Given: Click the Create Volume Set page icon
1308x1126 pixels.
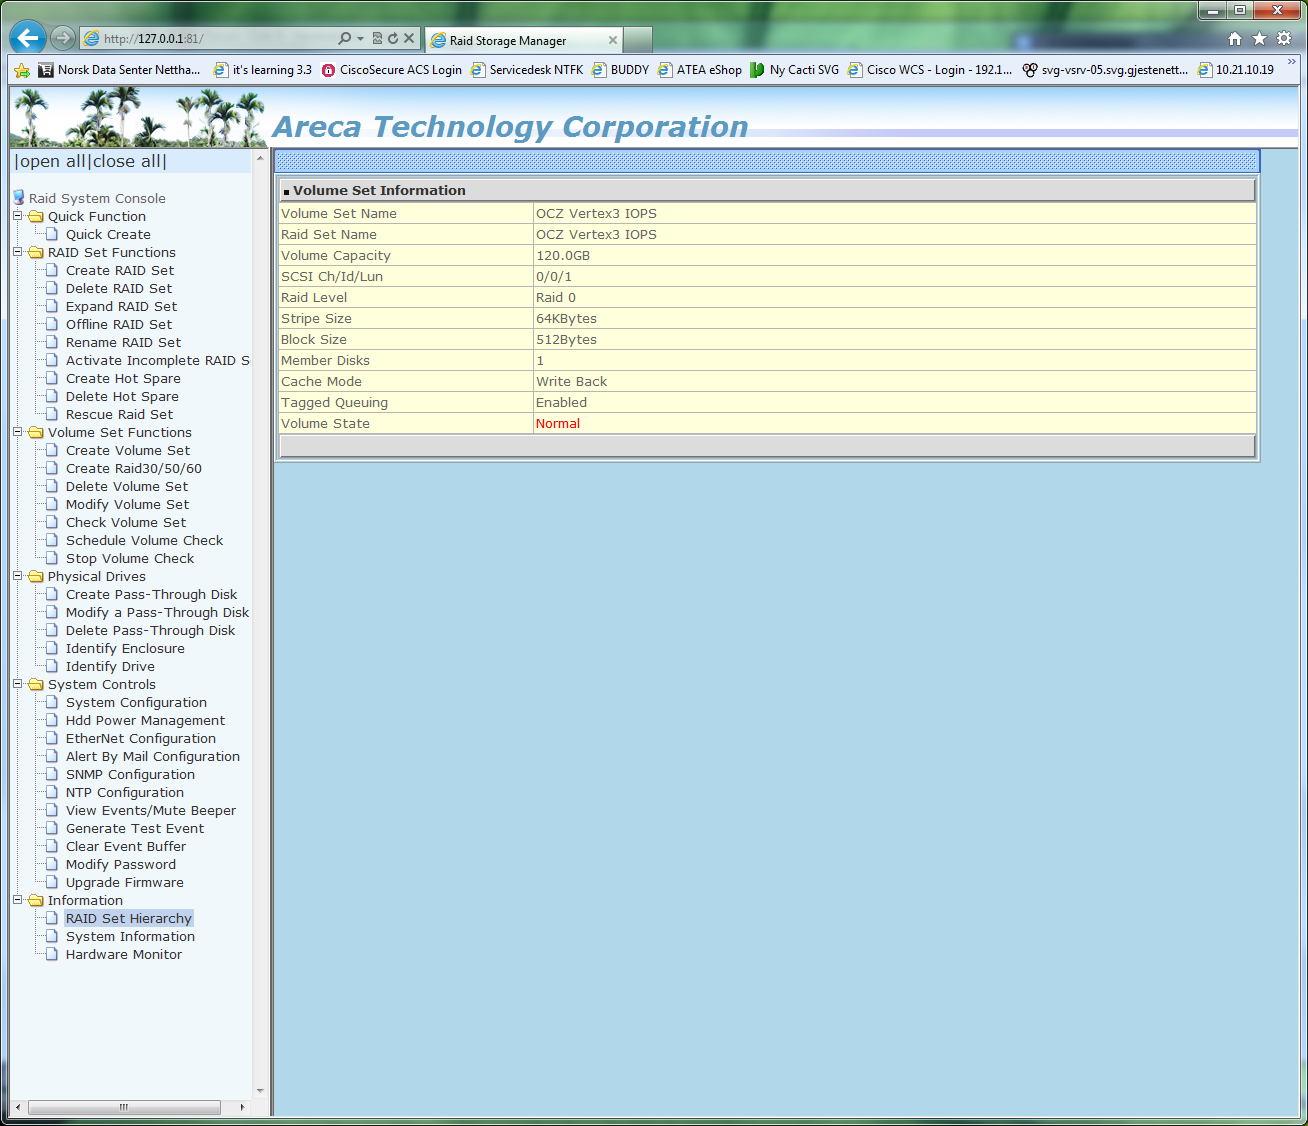Looking at the screenshot, I should click(x=53, y=450).
